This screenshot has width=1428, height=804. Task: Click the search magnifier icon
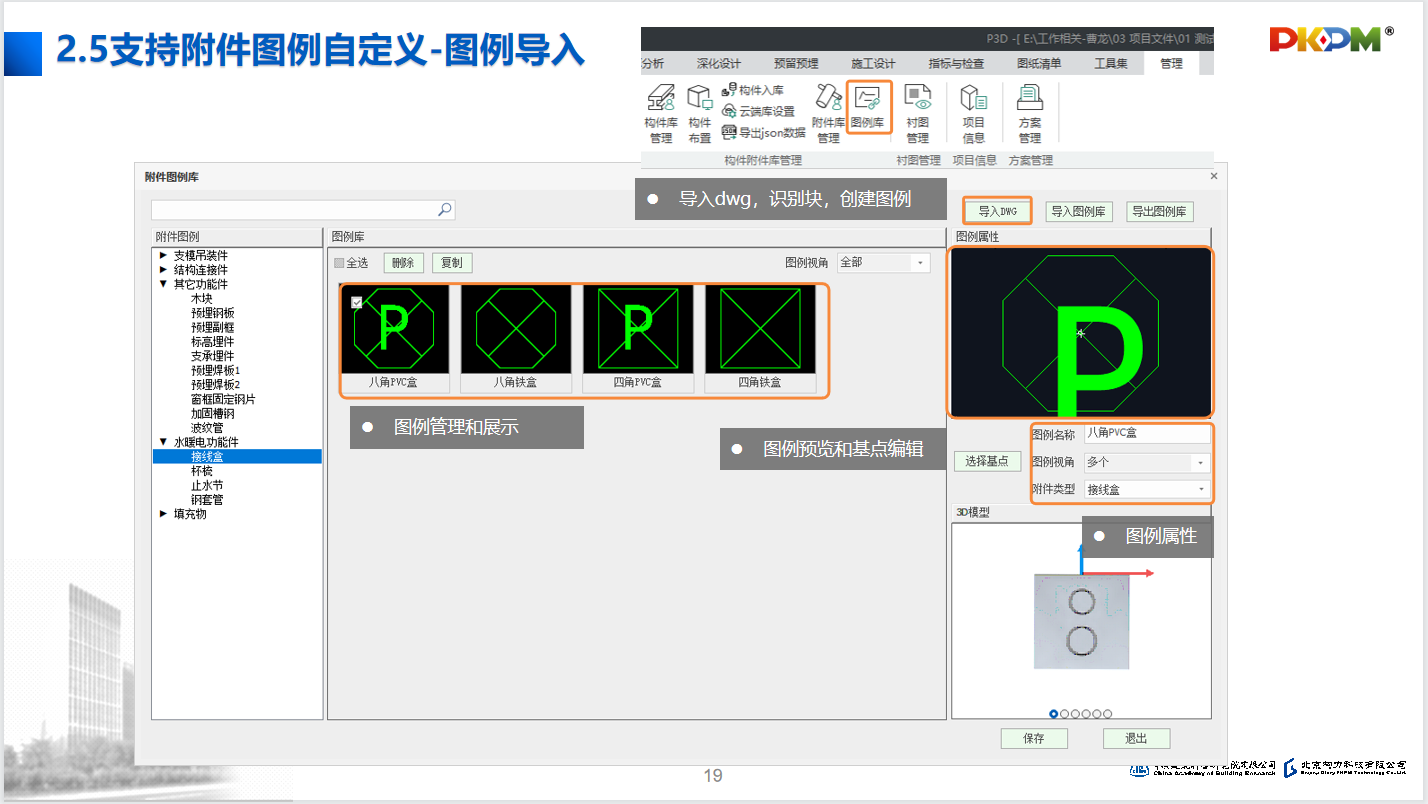(445, 209)
